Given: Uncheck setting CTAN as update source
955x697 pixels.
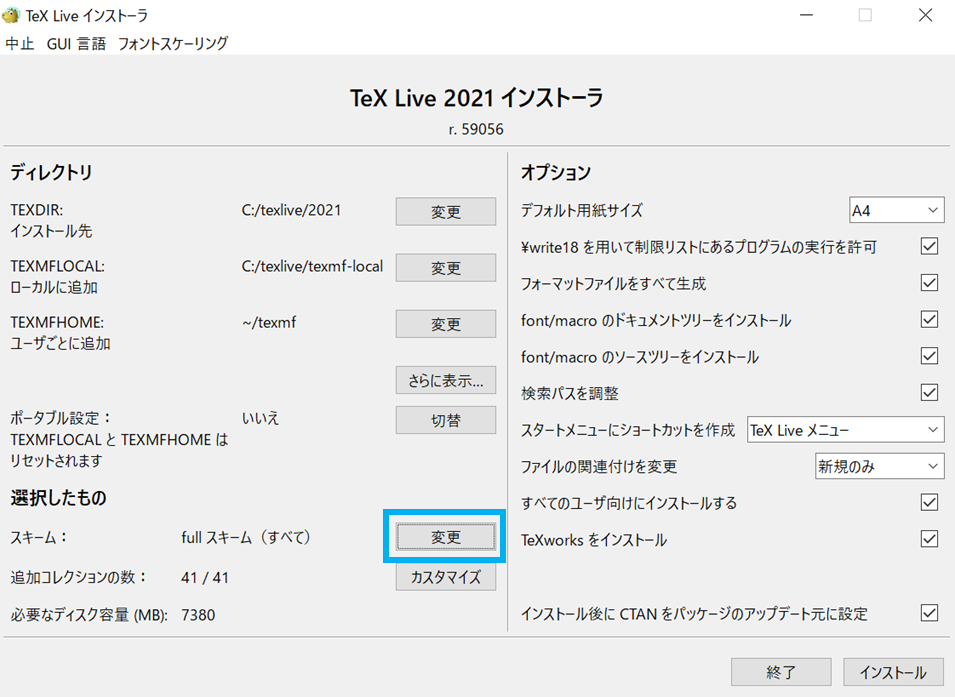Looking at the screenshot, I should (929, 614).
